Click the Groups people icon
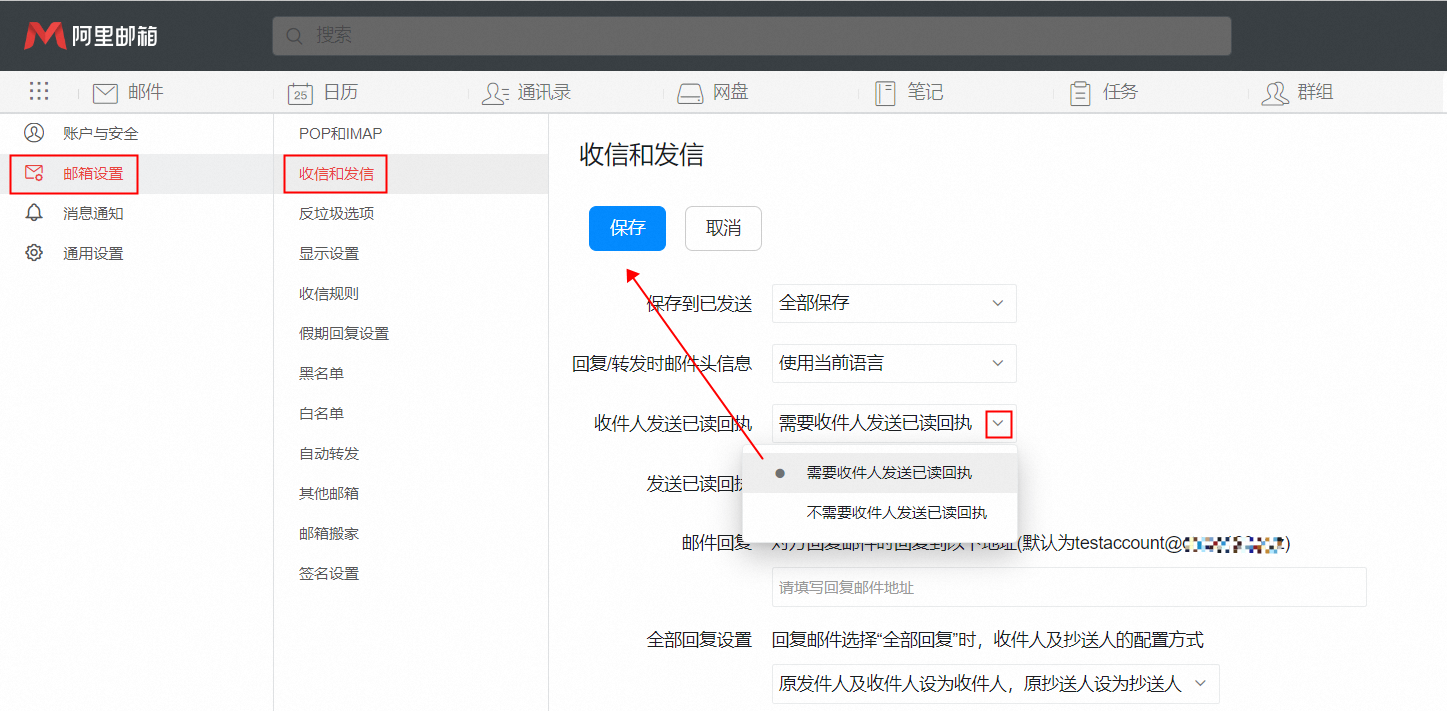Image resolution: width=1447 pixels, height=711 pixels. (1275, 93)
